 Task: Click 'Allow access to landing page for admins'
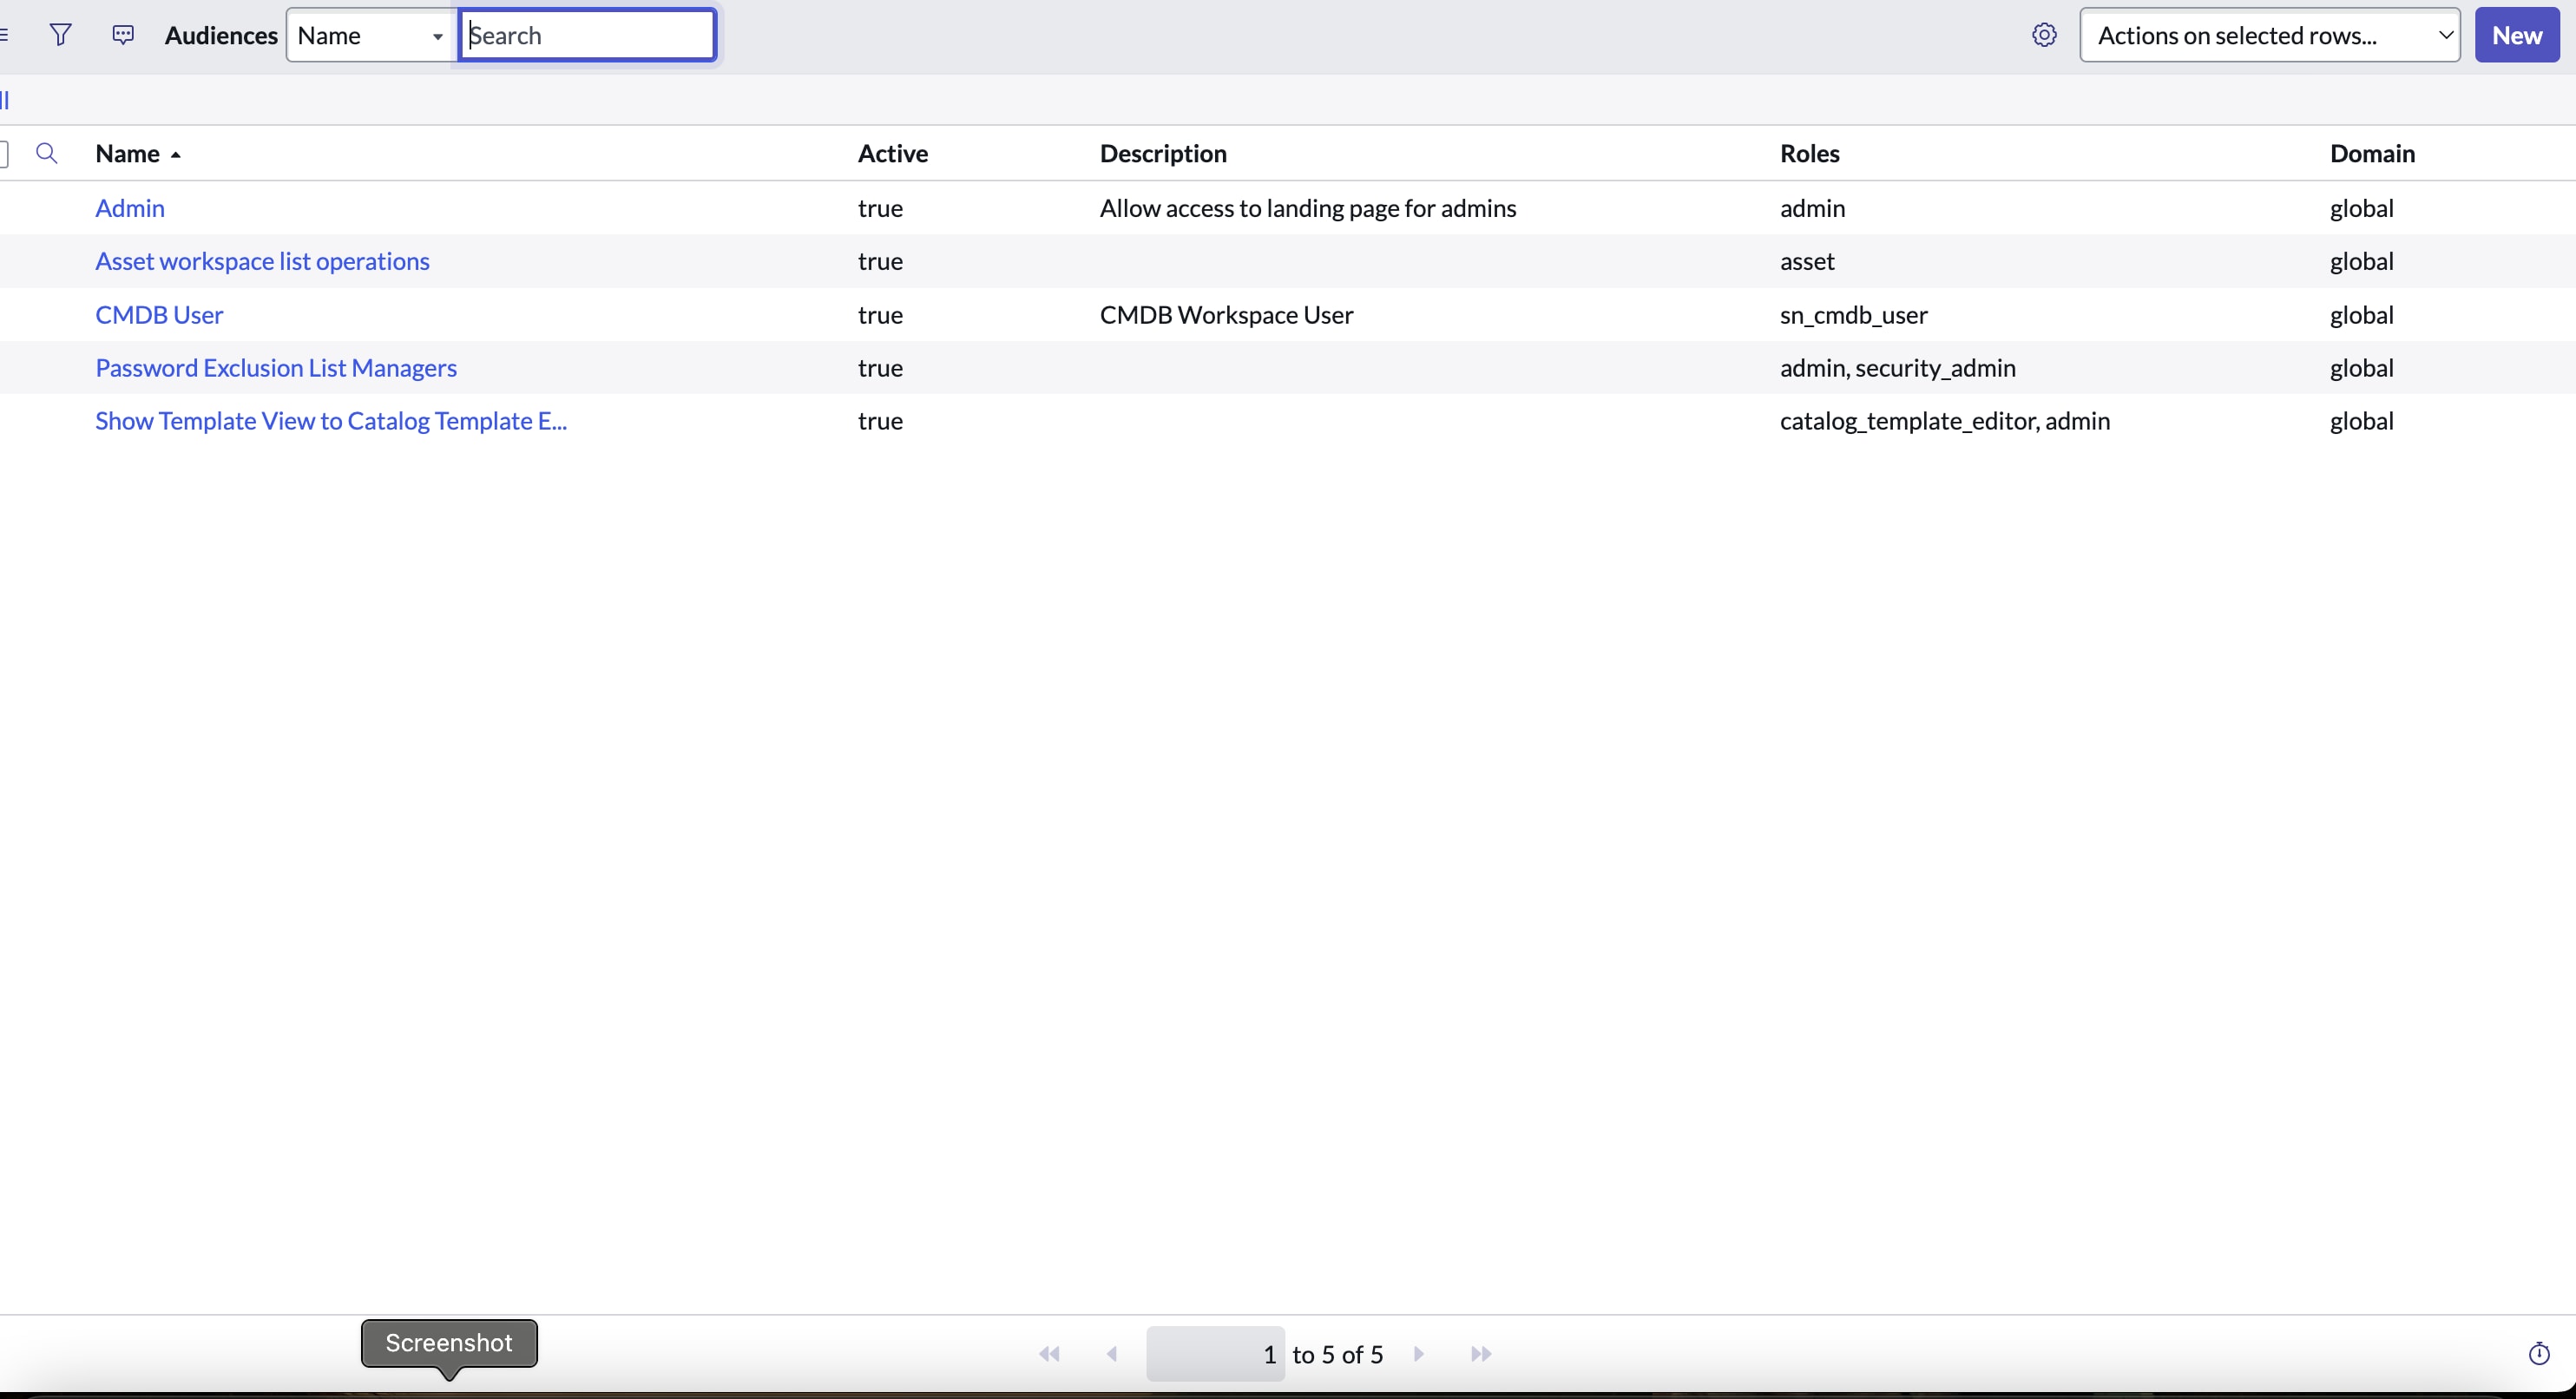tap(1308, 208)
